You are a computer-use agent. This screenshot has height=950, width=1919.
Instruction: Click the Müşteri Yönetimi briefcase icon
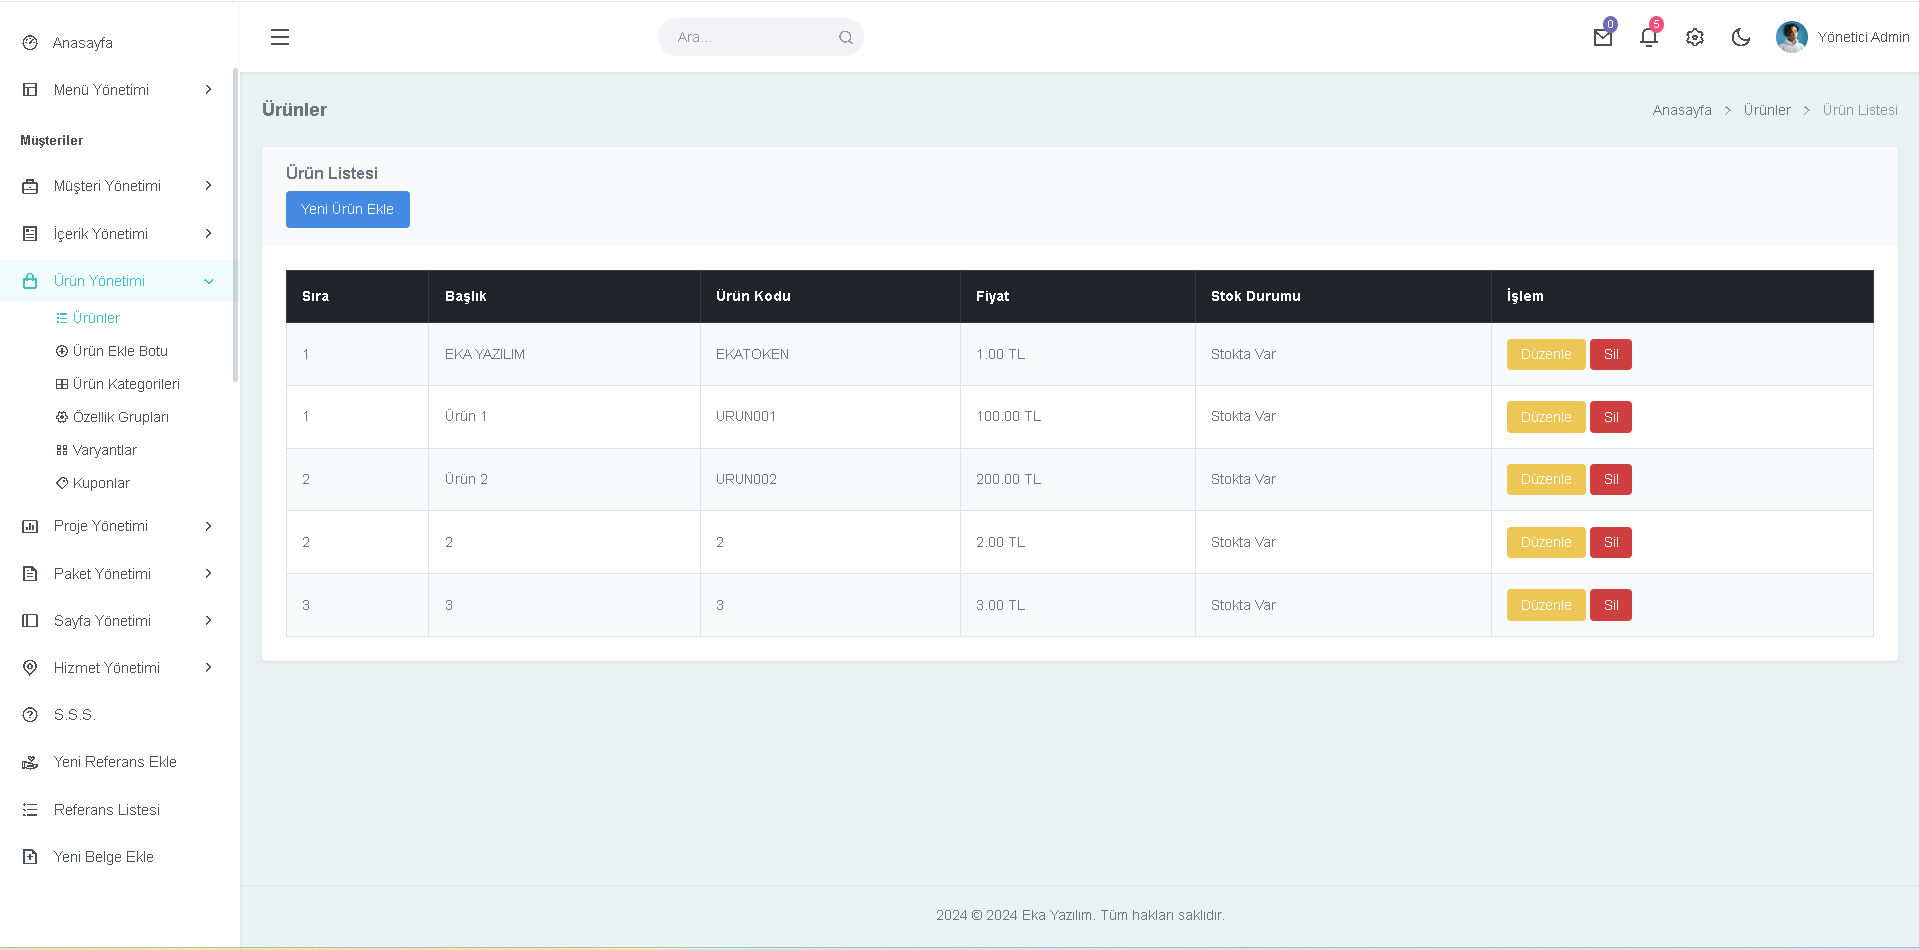tap(30, 186)
